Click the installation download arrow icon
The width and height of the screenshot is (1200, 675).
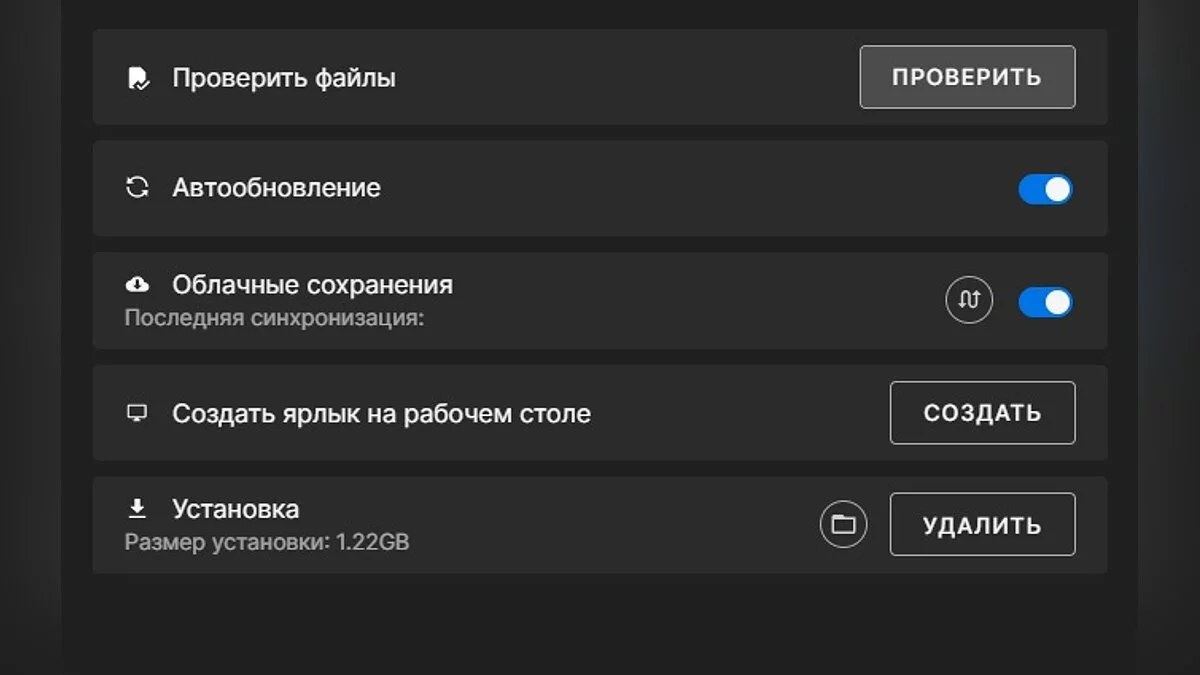(x=137, y=509)
